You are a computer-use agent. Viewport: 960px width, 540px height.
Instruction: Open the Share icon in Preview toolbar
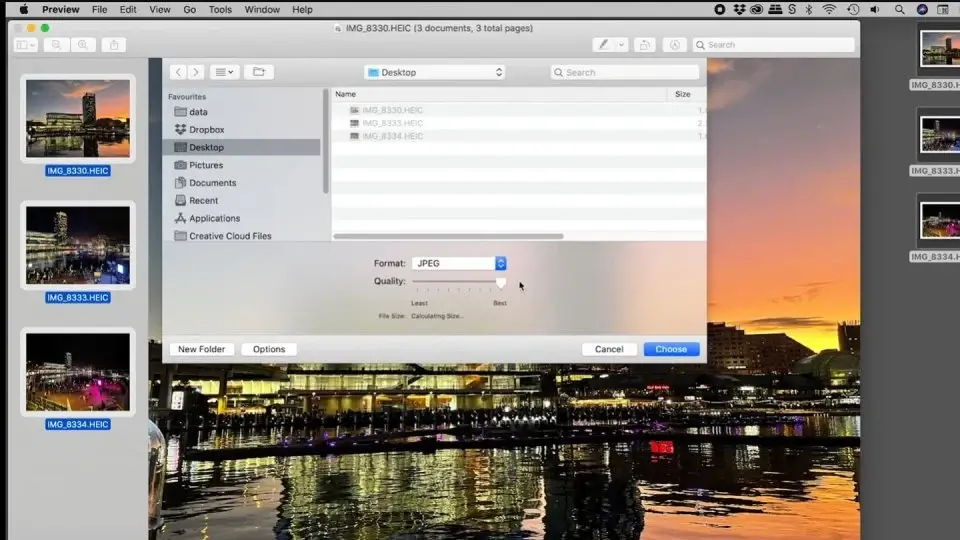coord(114,45)
